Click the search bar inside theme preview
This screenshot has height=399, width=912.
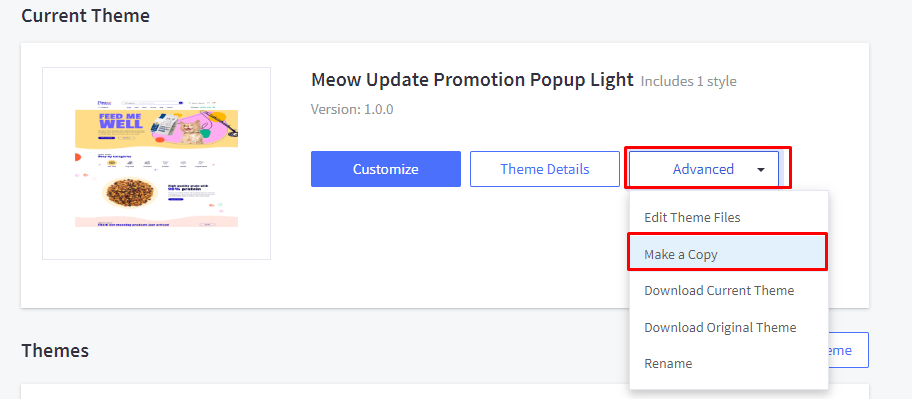click(x=152, y=104)
